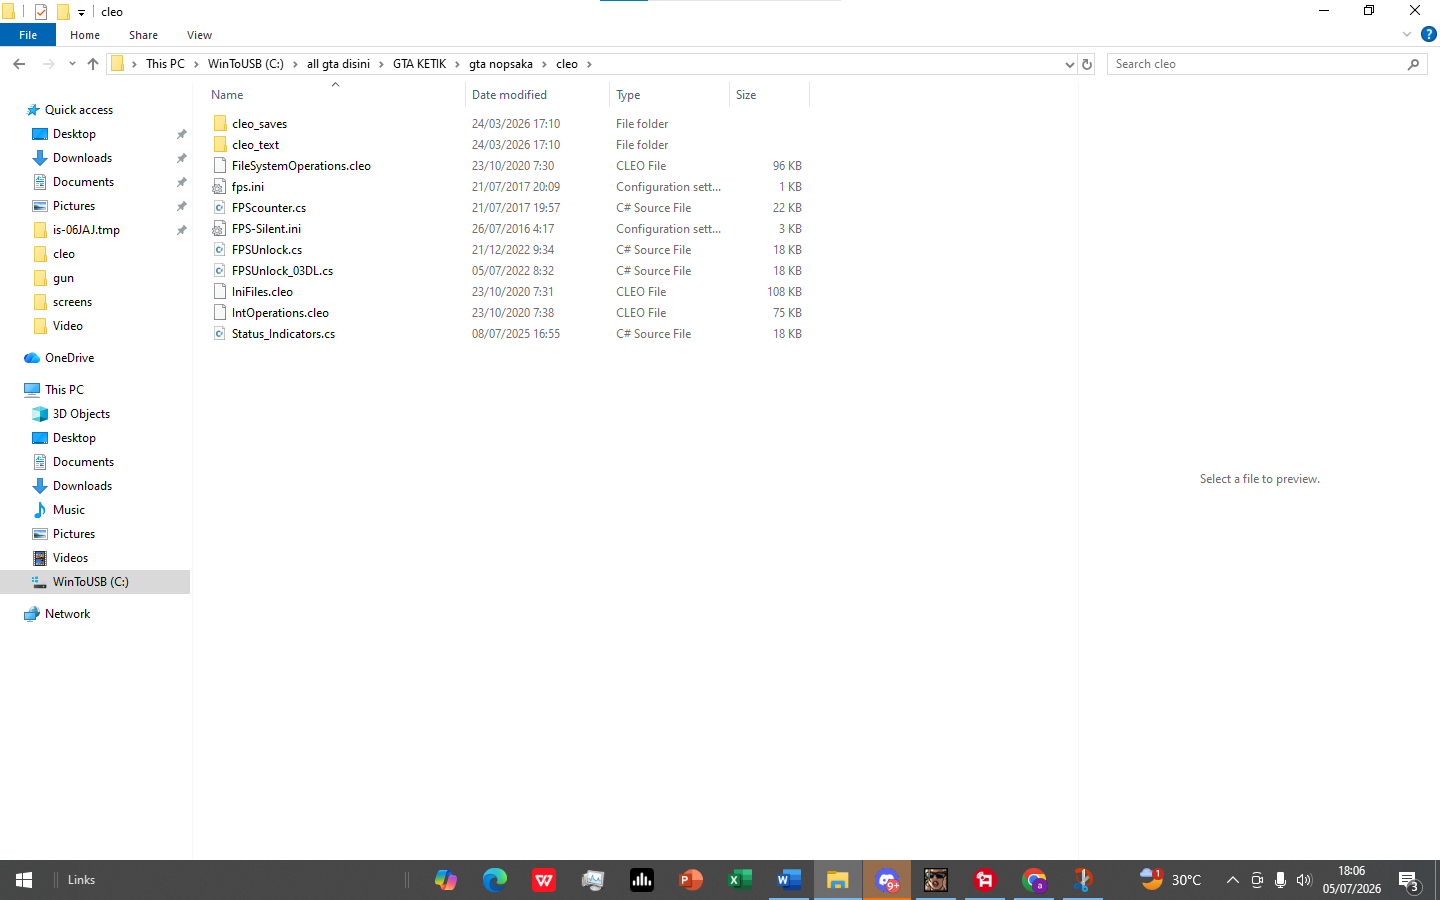Open Explorer Help icon
This screenshot has height=900, width=1440.
click(1428, 34)
